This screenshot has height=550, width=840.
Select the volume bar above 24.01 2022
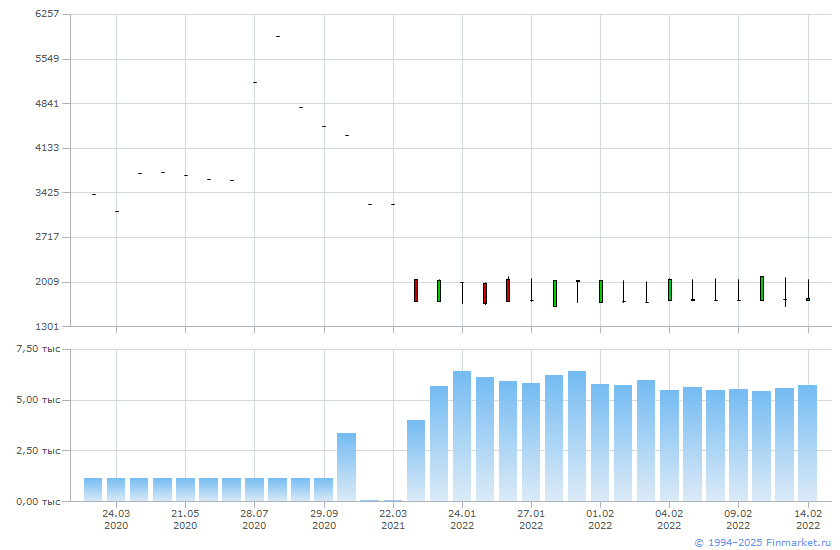(462, 436)
